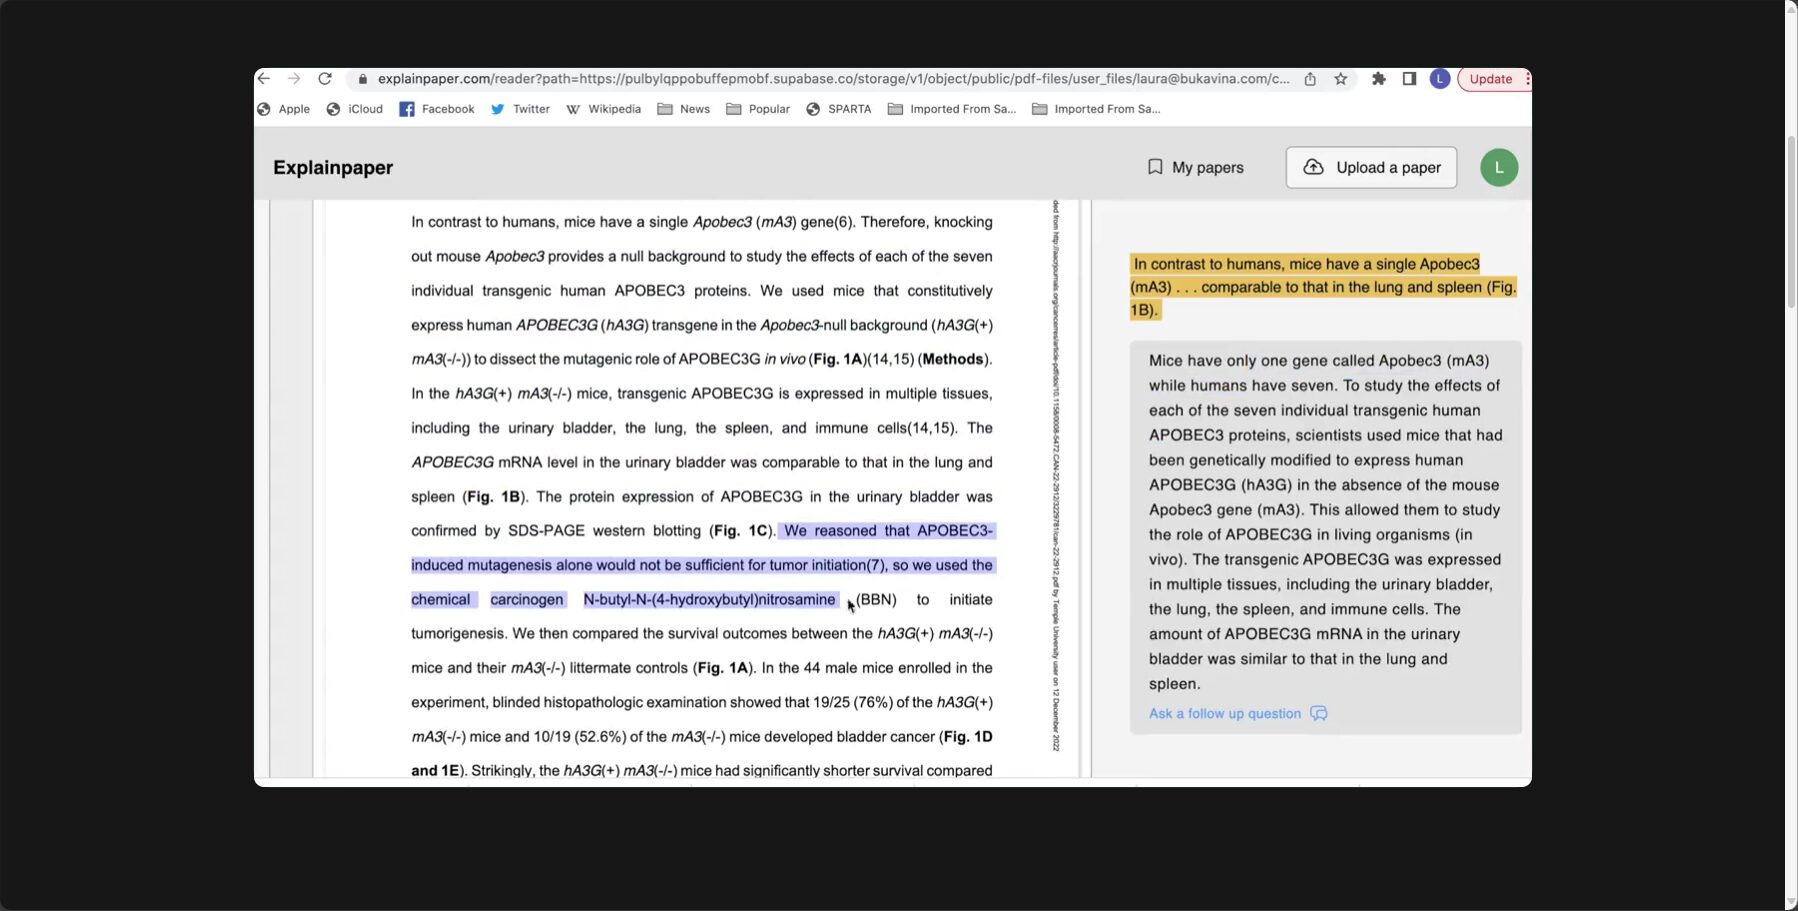
Task: Open the Facebook bookmark
Action: 437,109
